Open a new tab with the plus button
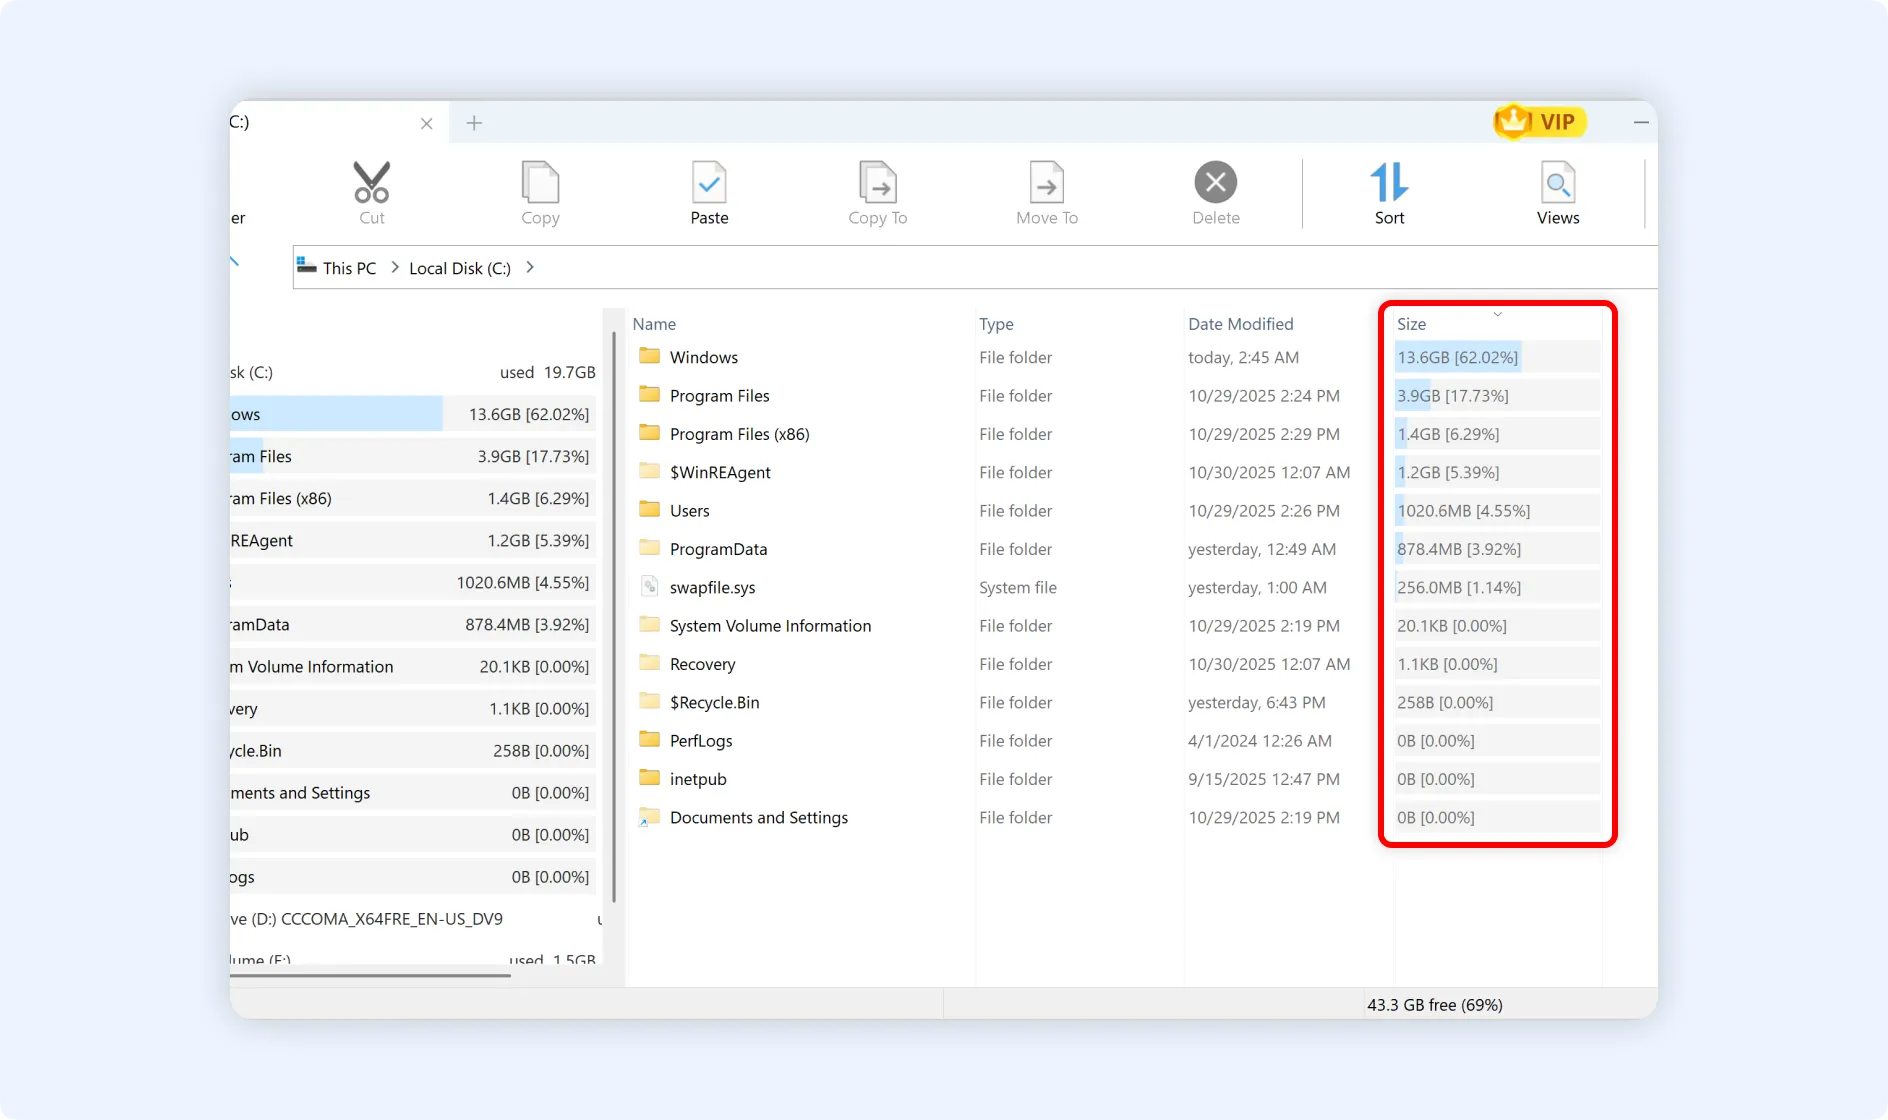The image size is (1888, 1120). tap(474, 122)
